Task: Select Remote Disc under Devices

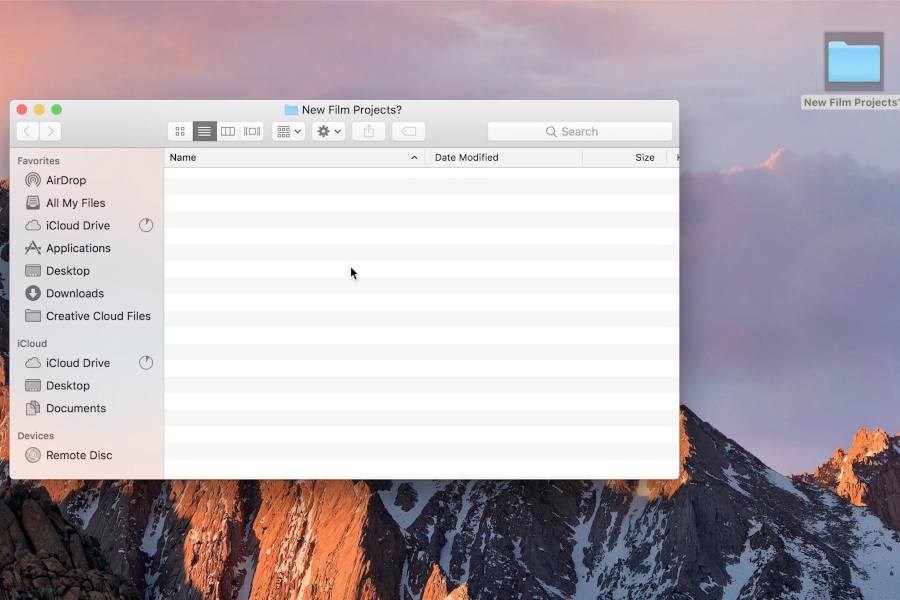Action: click(x=78, y=455)
